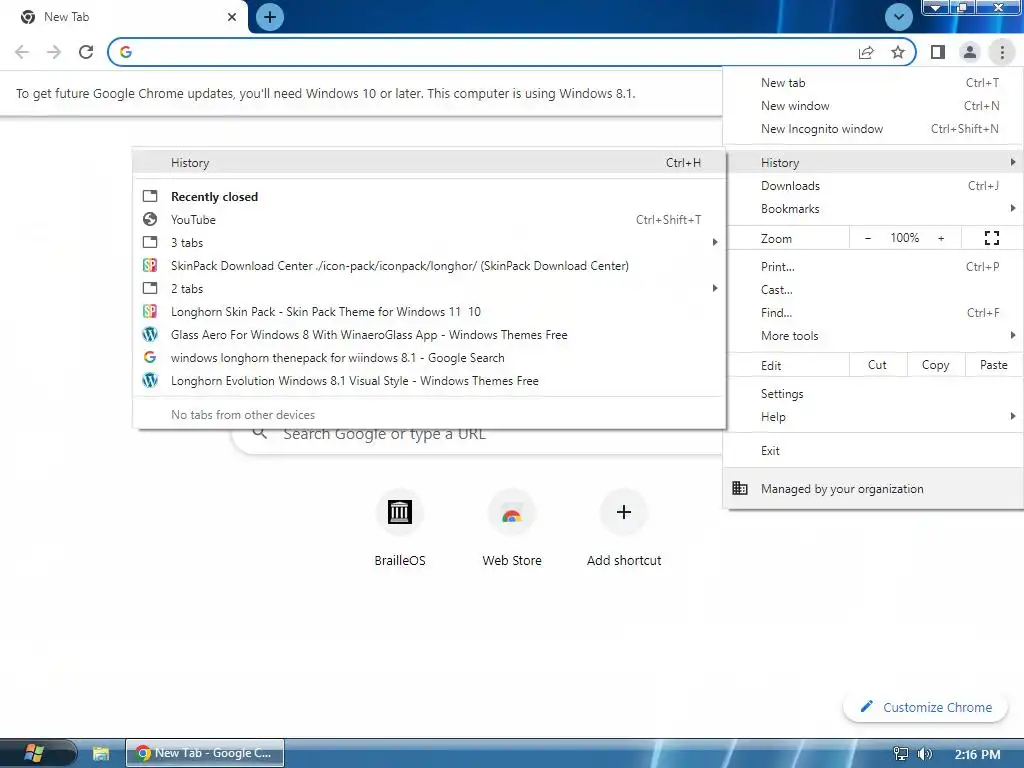Choose Print... from the menu
Viewport: 1024px width, 768px height.
(872, 266)
